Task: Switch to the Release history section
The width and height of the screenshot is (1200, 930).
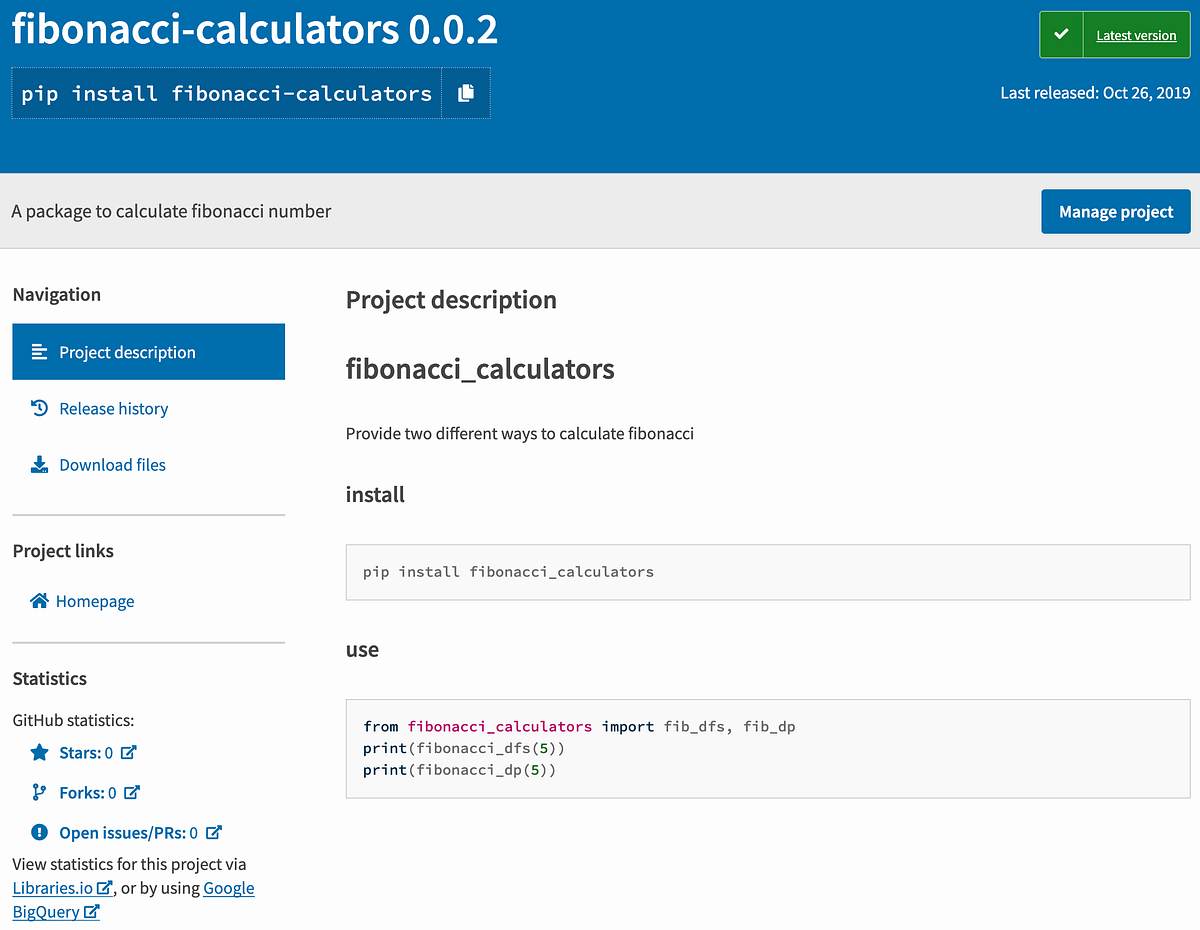Action: pyautogui.click(x=111, y=408)
